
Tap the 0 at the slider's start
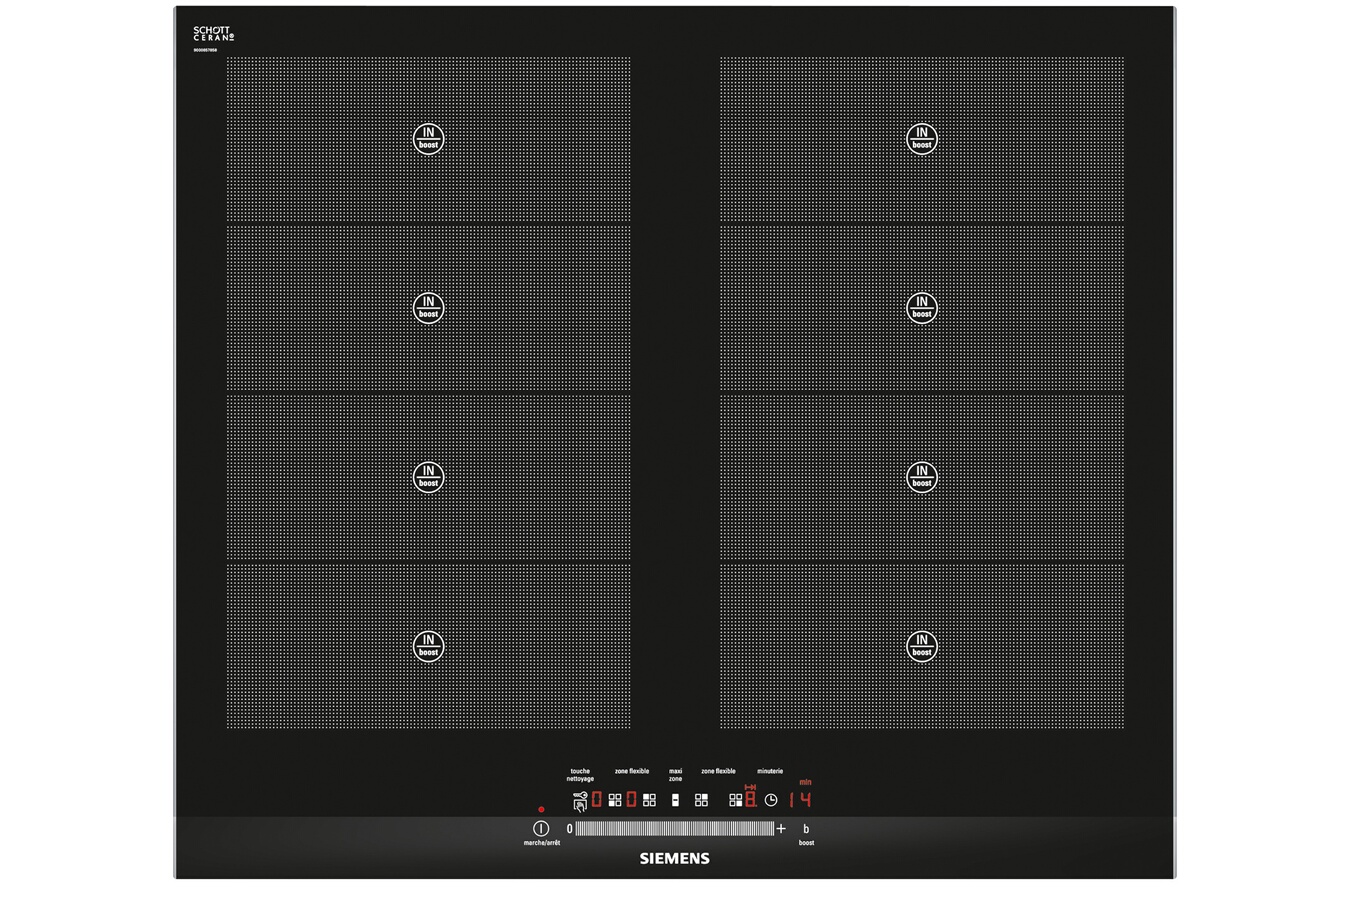570,829
